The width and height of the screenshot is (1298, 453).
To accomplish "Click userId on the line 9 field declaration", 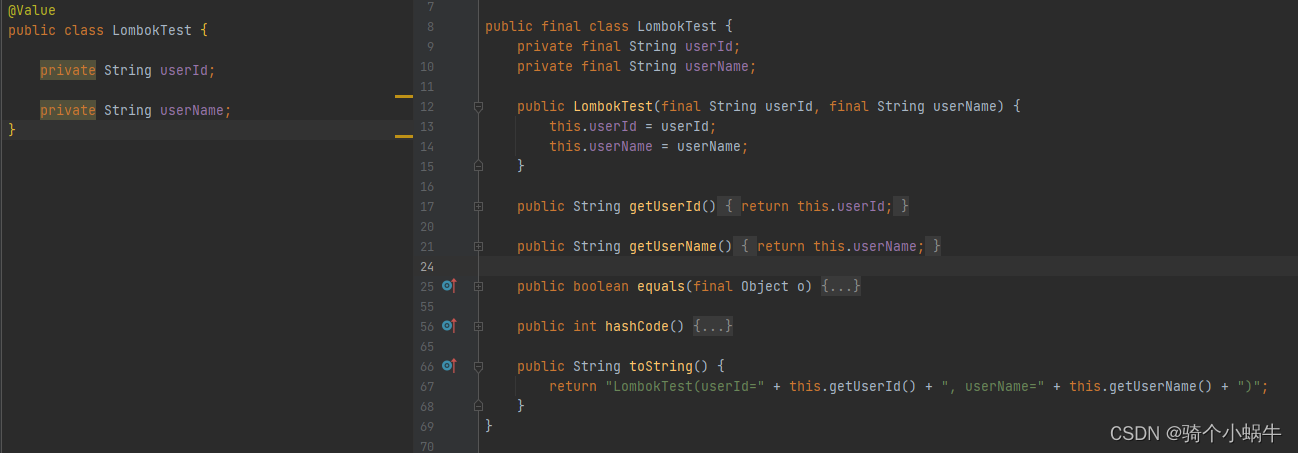I will (709, 46).
